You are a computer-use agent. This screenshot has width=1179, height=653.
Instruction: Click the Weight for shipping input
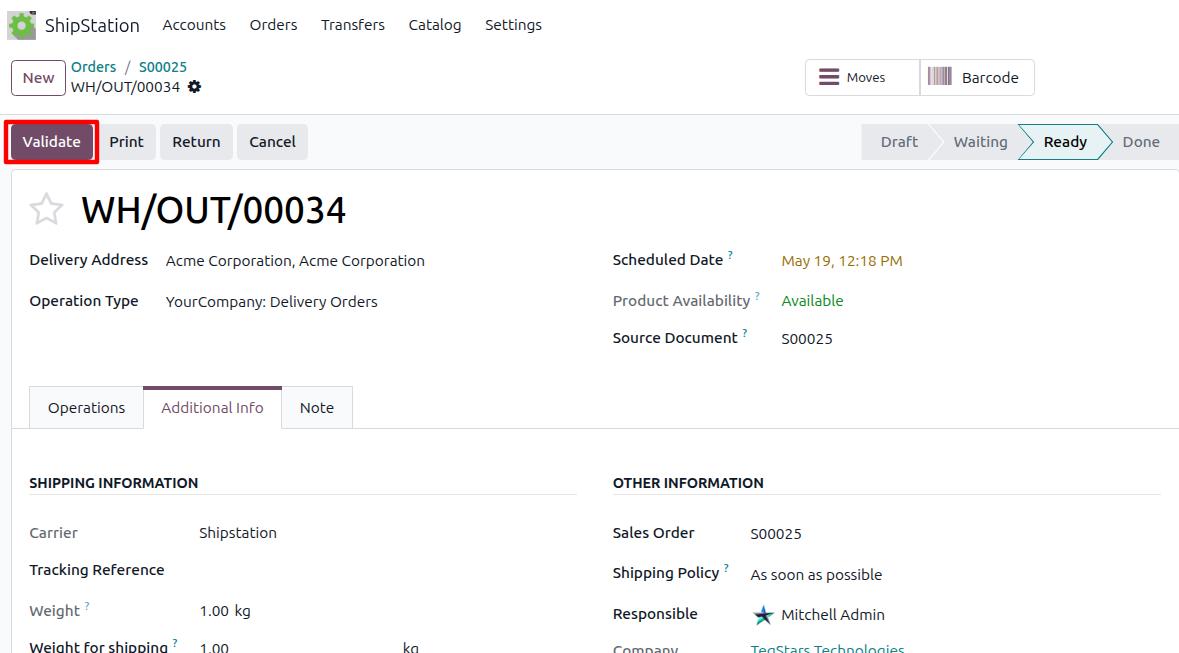(x=297, y=647)
